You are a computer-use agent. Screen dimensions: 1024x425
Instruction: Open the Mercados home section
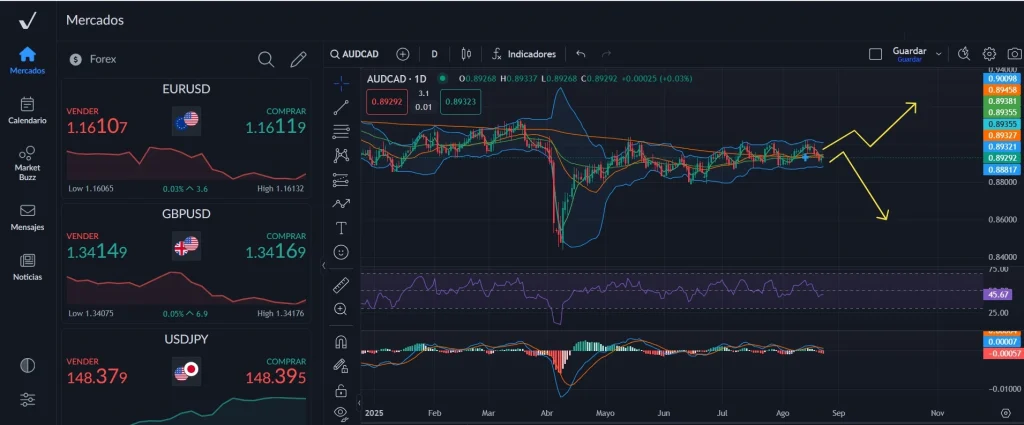27,60
